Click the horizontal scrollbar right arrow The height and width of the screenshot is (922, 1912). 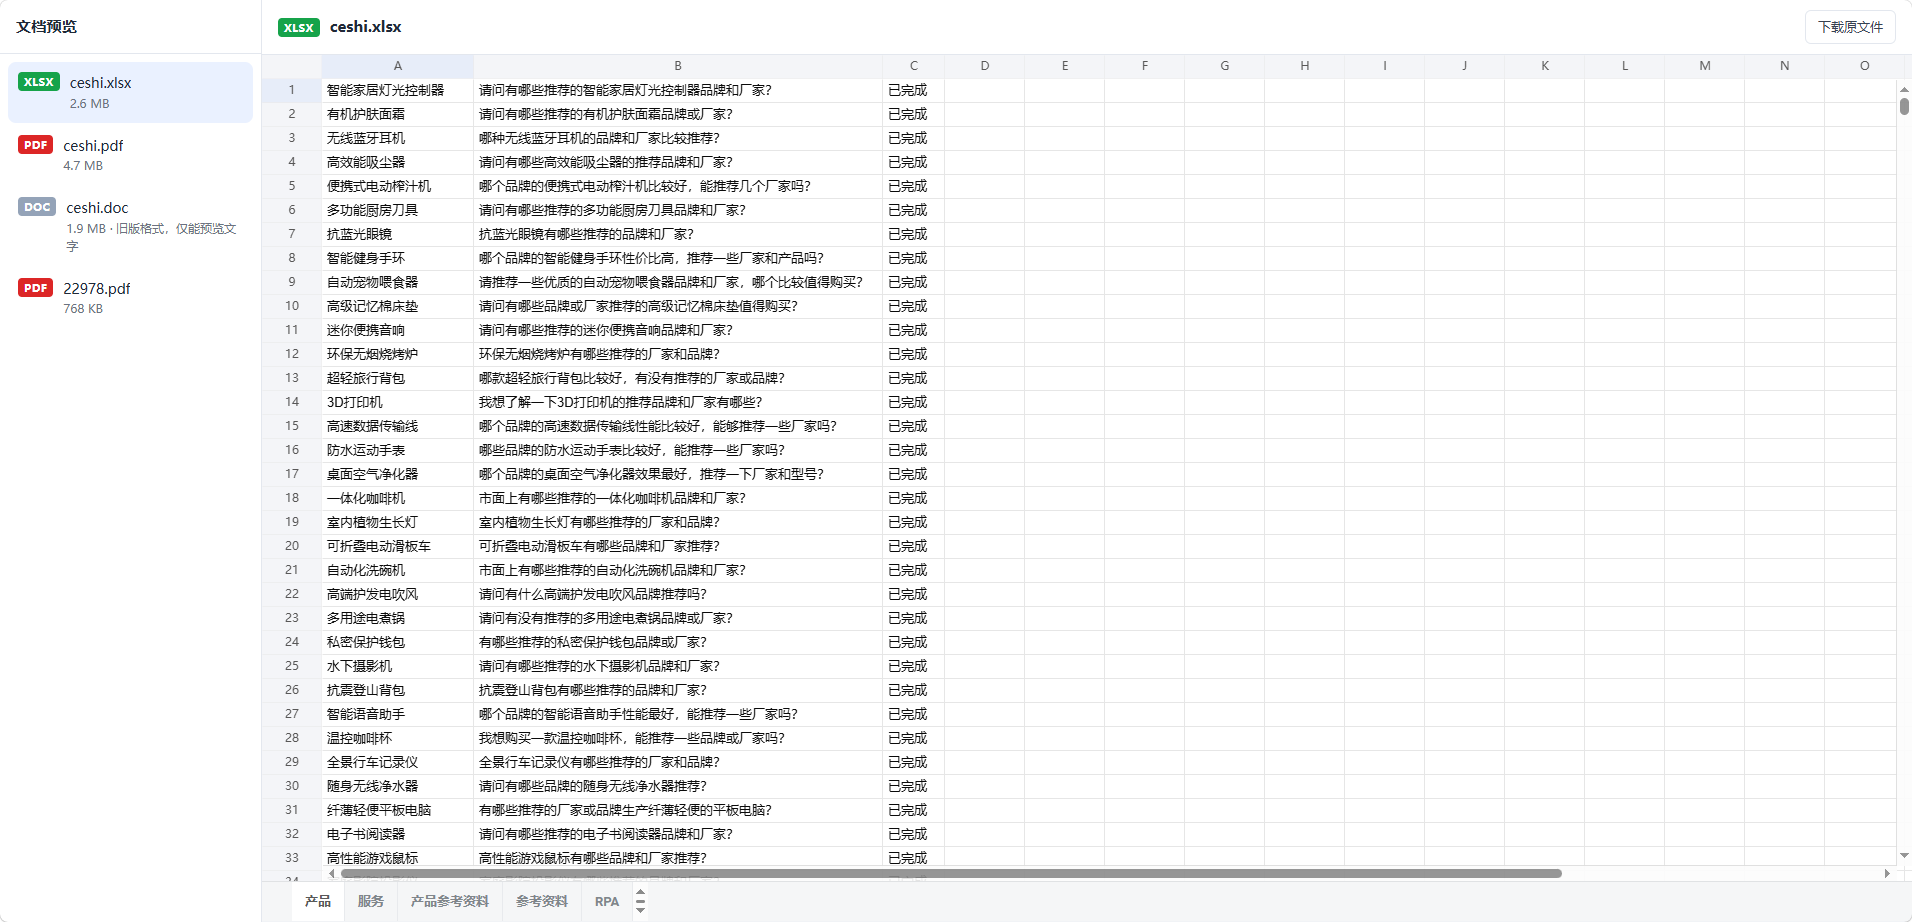click(x=1887, y=873)
